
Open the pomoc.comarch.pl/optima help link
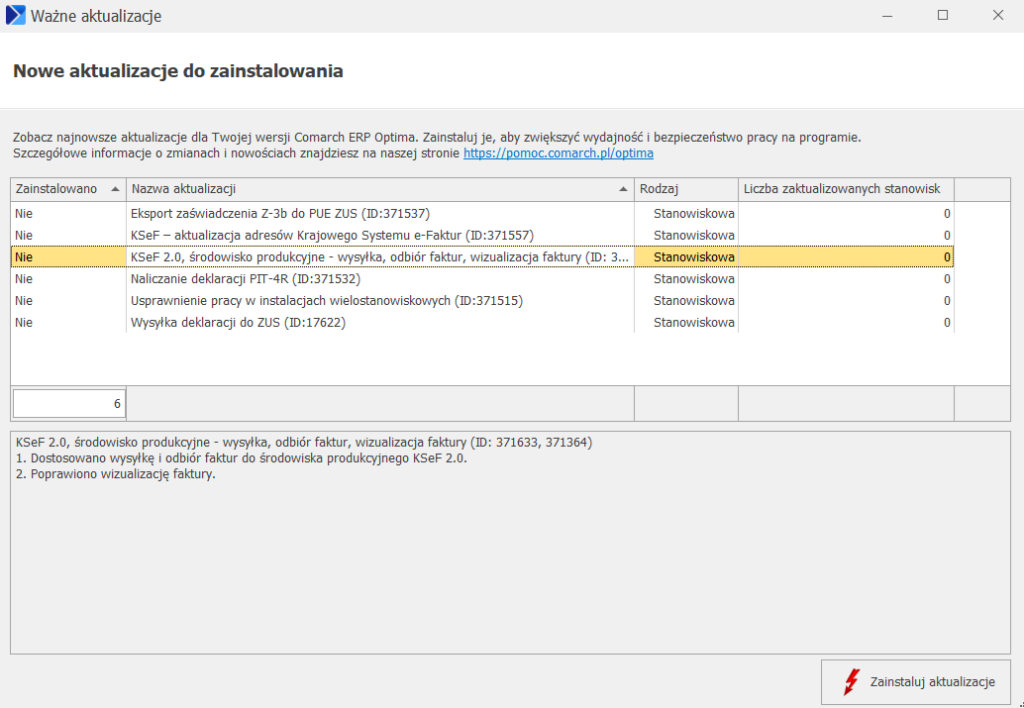coord(558,154)
